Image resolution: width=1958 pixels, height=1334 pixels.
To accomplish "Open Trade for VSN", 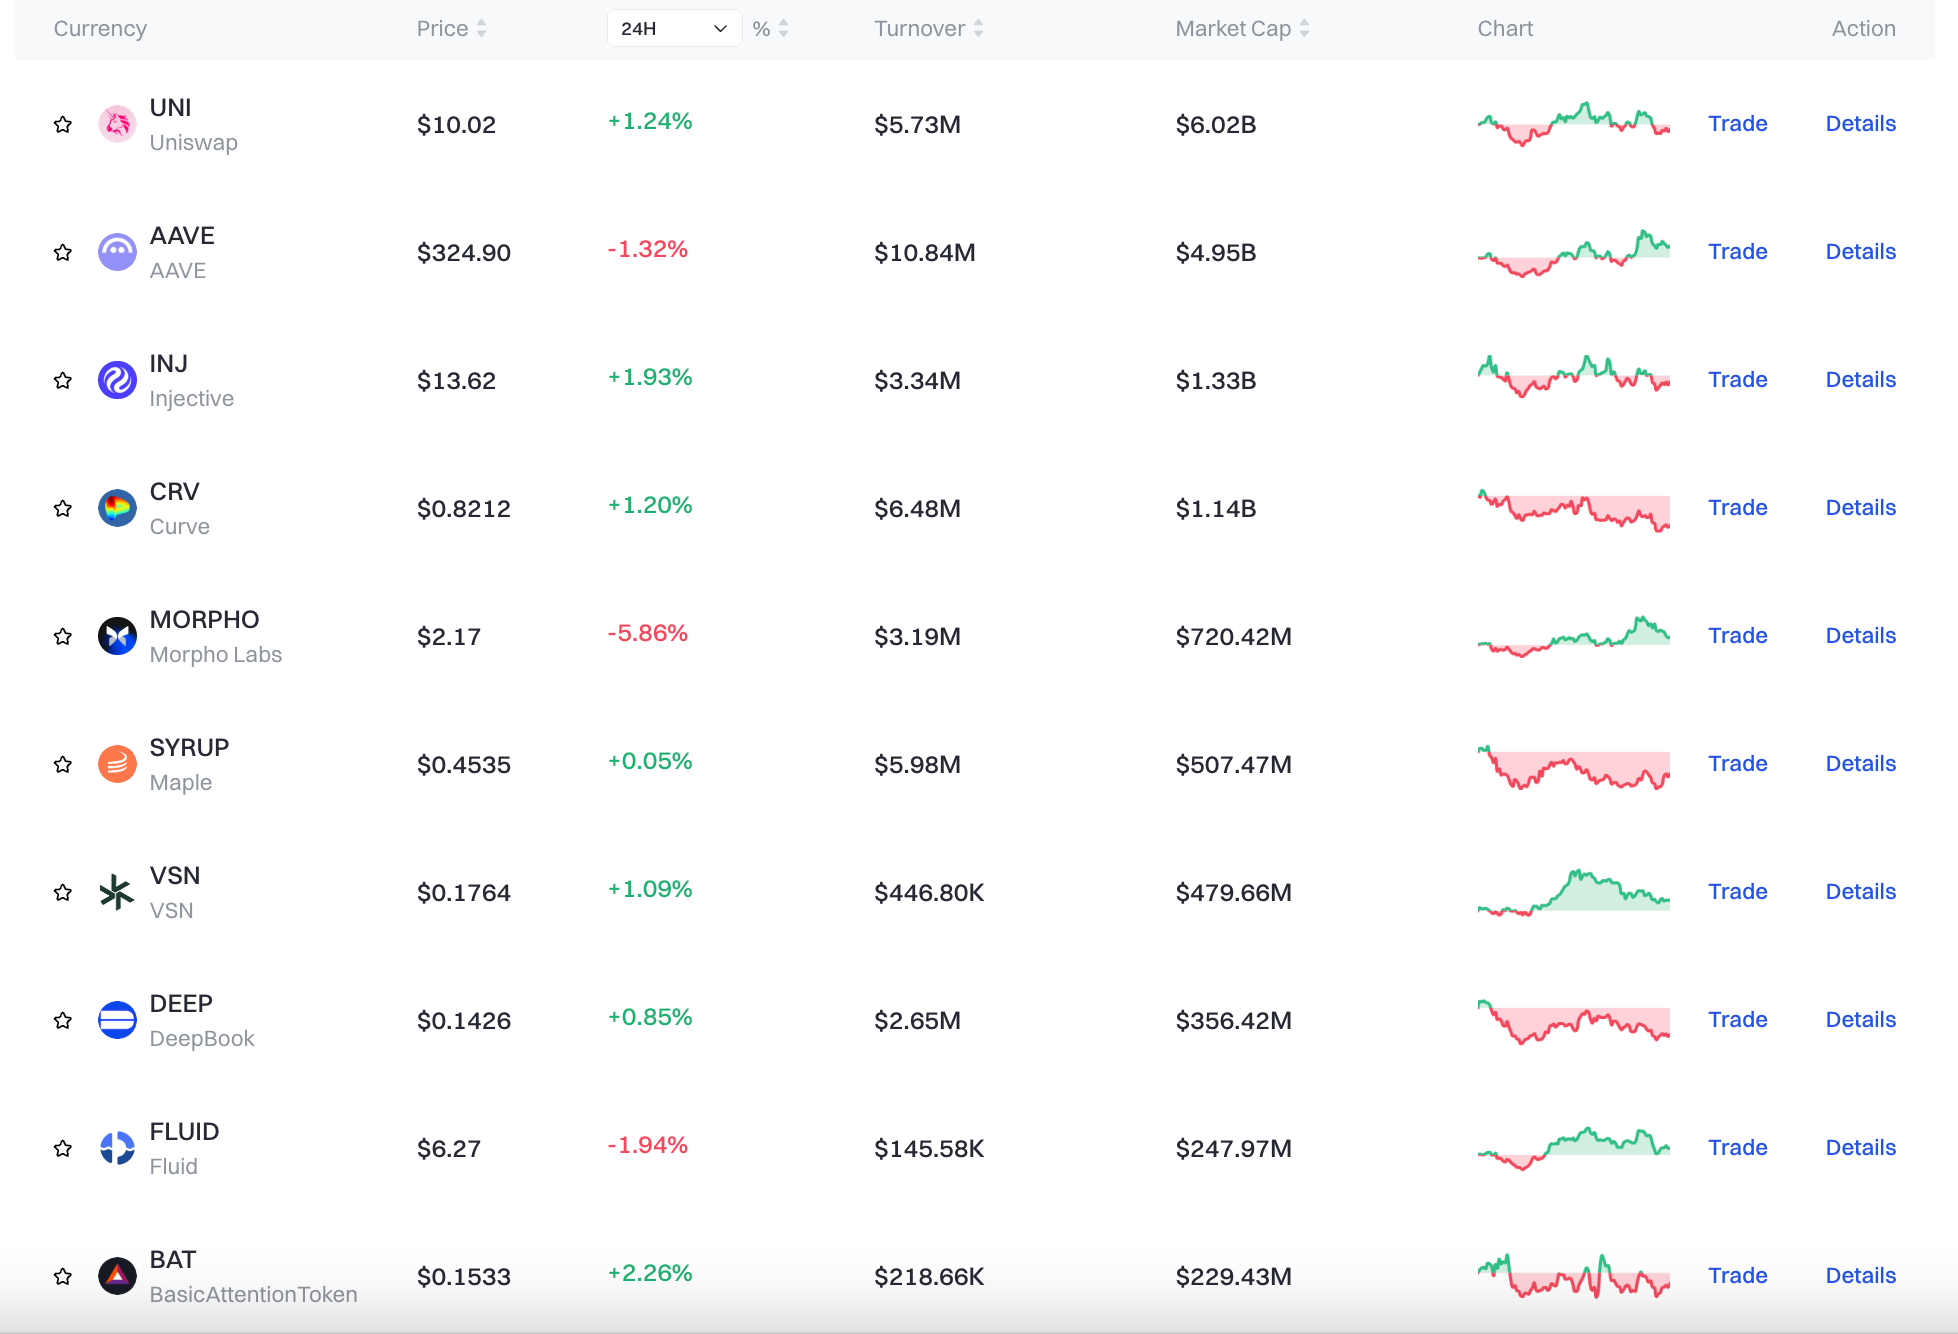I will tap(1737, 892).
